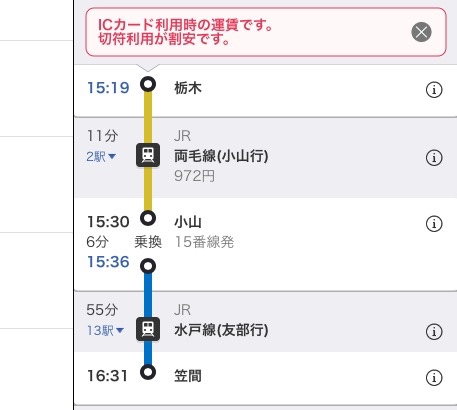This screenshot has height=410, width=457.
Task: Click 水戸線(友部行) line name
Action: click(x=221, y=330)
